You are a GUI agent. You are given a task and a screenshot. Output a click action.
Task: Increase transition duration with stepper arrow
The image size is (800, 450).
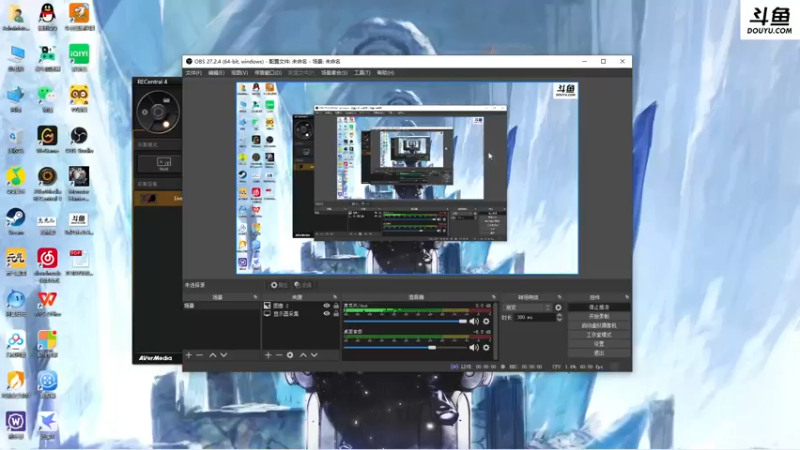[x=559, y=315]
